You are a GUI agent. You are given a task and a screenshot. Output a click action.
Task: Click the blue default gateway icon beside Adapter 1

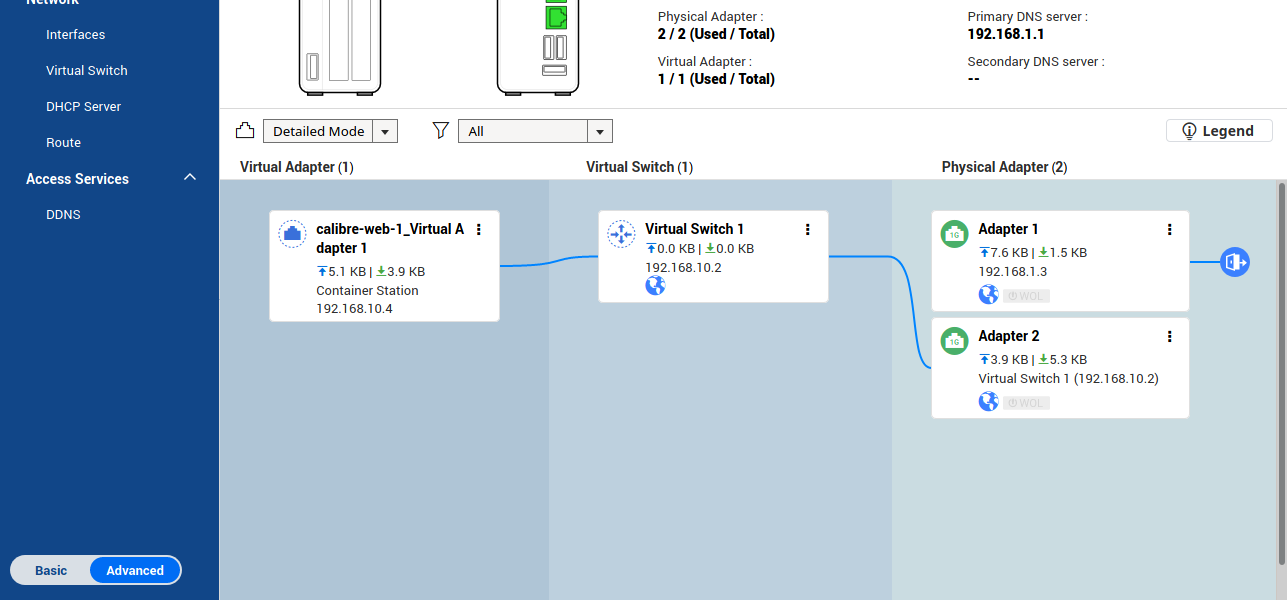[x=1235, y=263]
